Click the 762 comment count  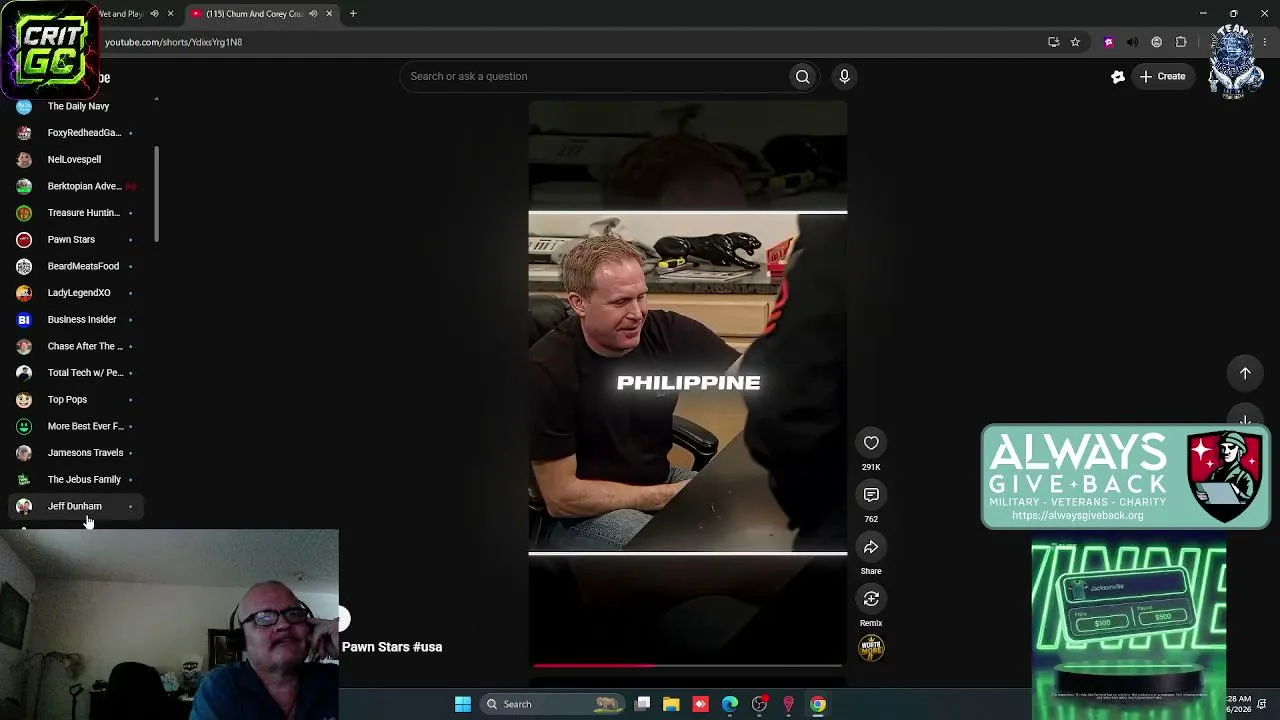click(x=871, y=519)
